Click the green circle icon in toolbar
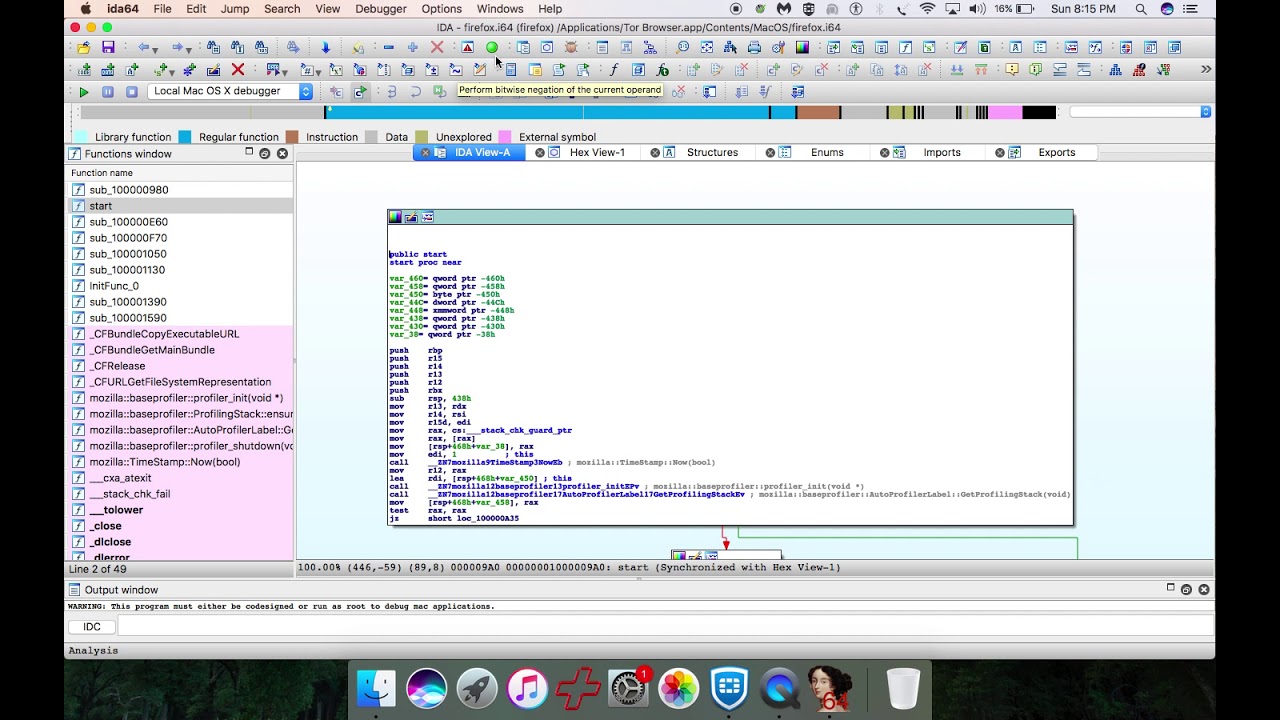The image size is (1280, 720). click(x=492, y=47)
